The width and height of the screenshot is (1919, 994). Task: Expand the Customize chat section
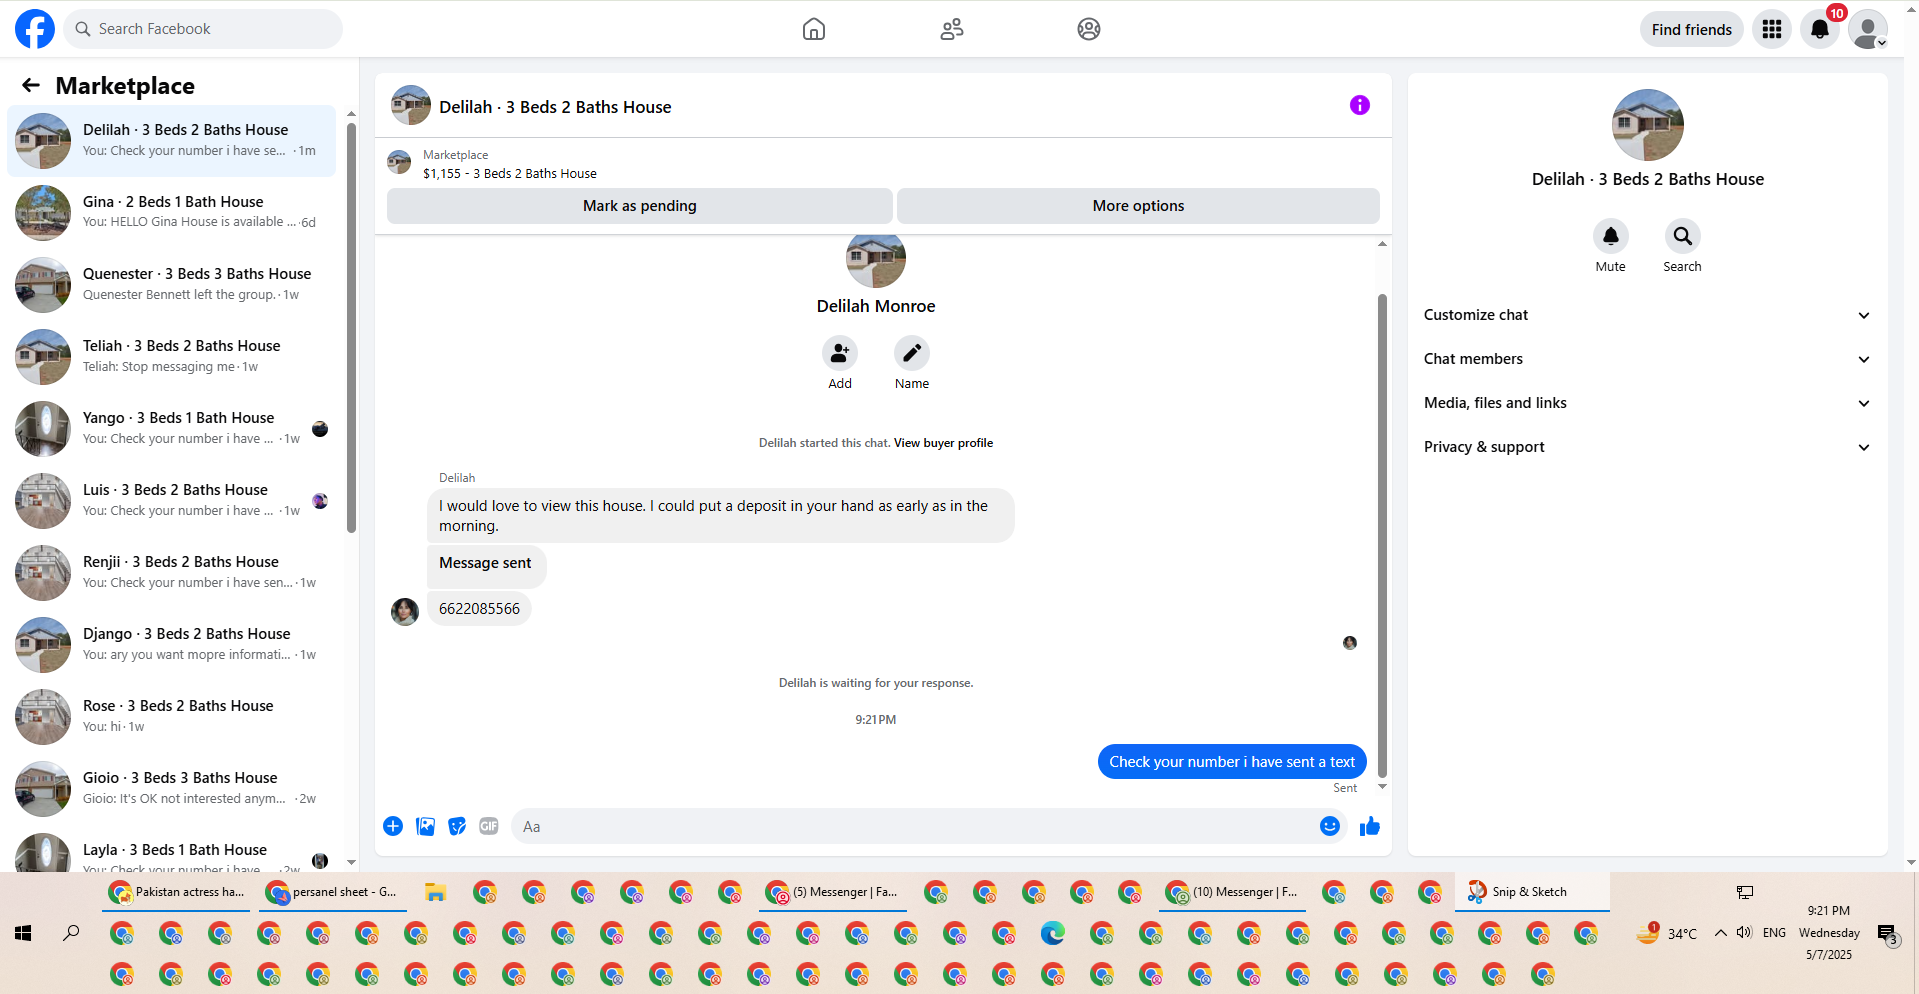pos(1647,315)
